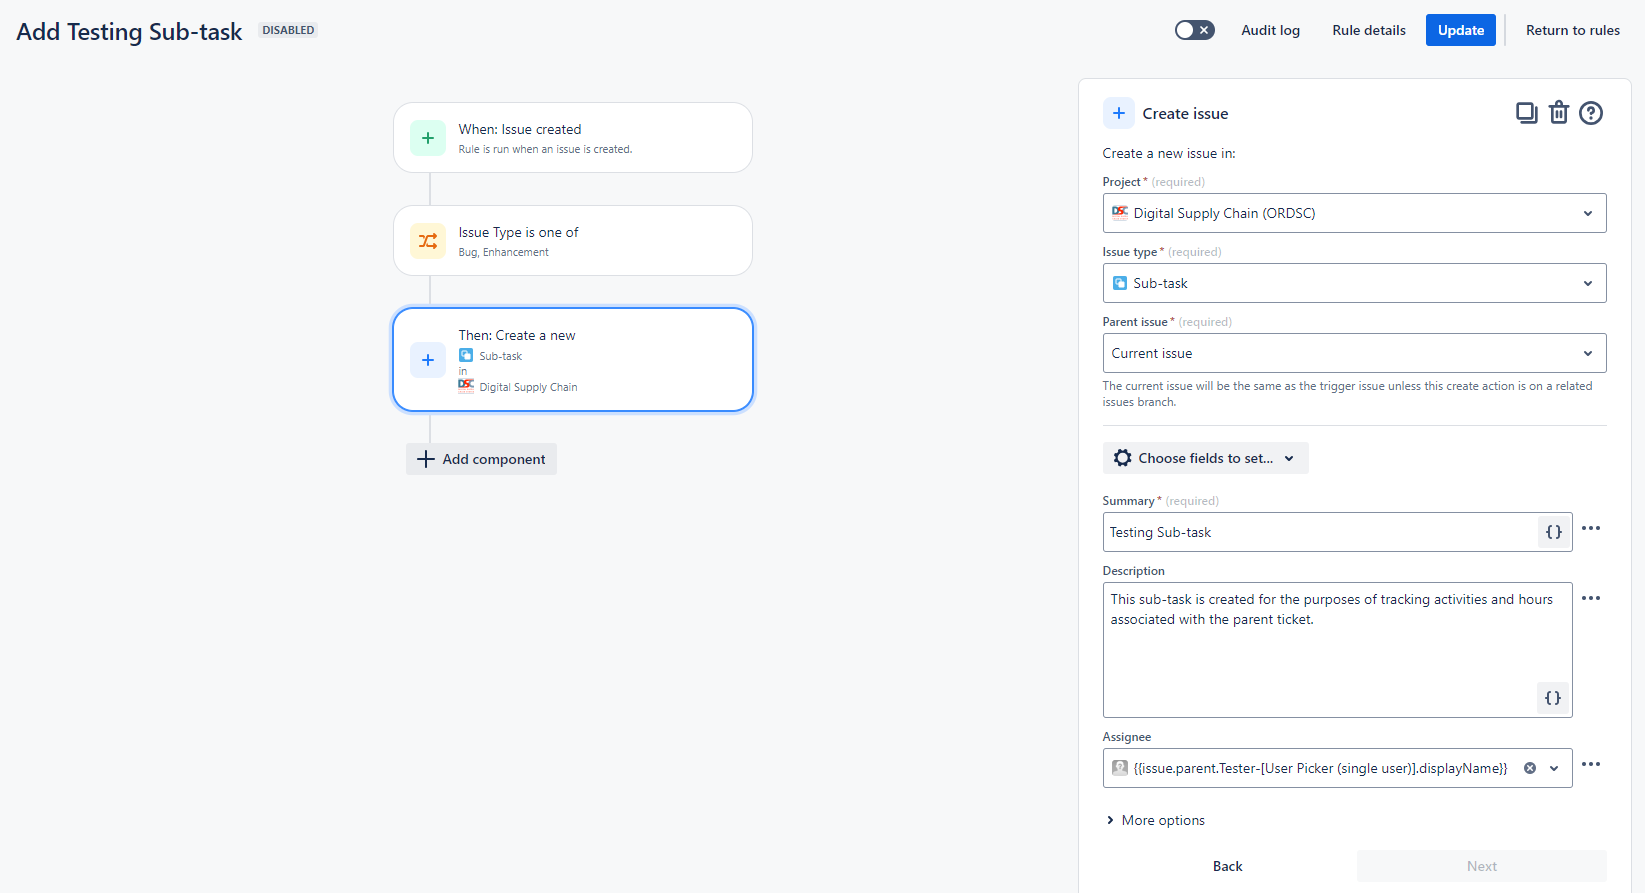Open the Parent issue Current issue dropdown
1645x893 pixels.
click(1354, 353)
